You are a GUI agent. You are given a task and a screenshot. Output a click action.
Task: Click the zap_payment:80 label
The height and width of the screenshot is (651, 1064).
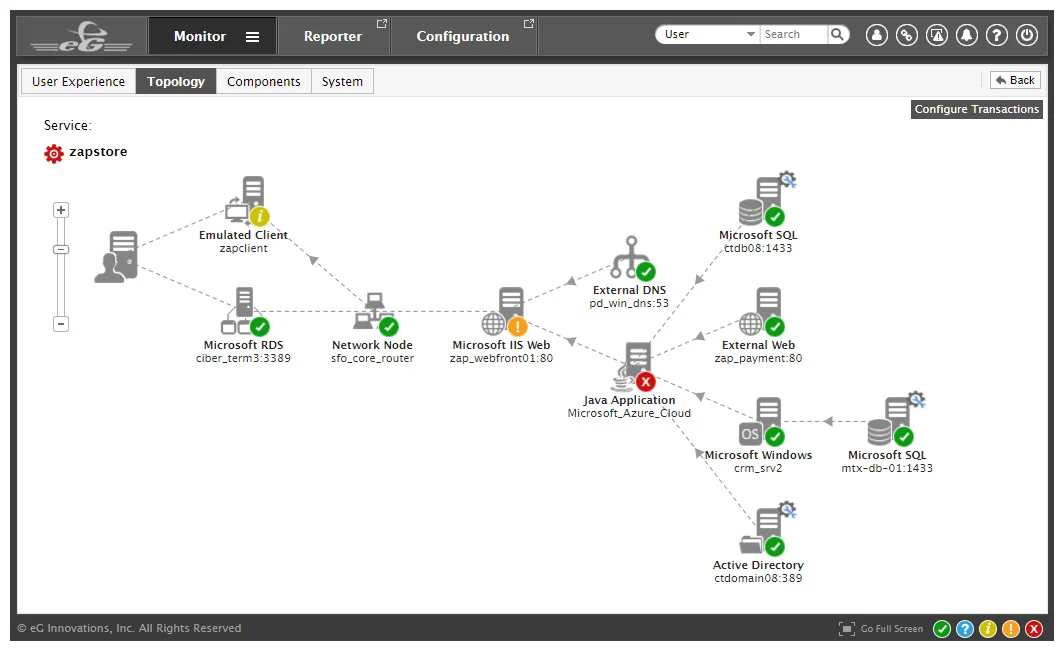click(758, 358)
